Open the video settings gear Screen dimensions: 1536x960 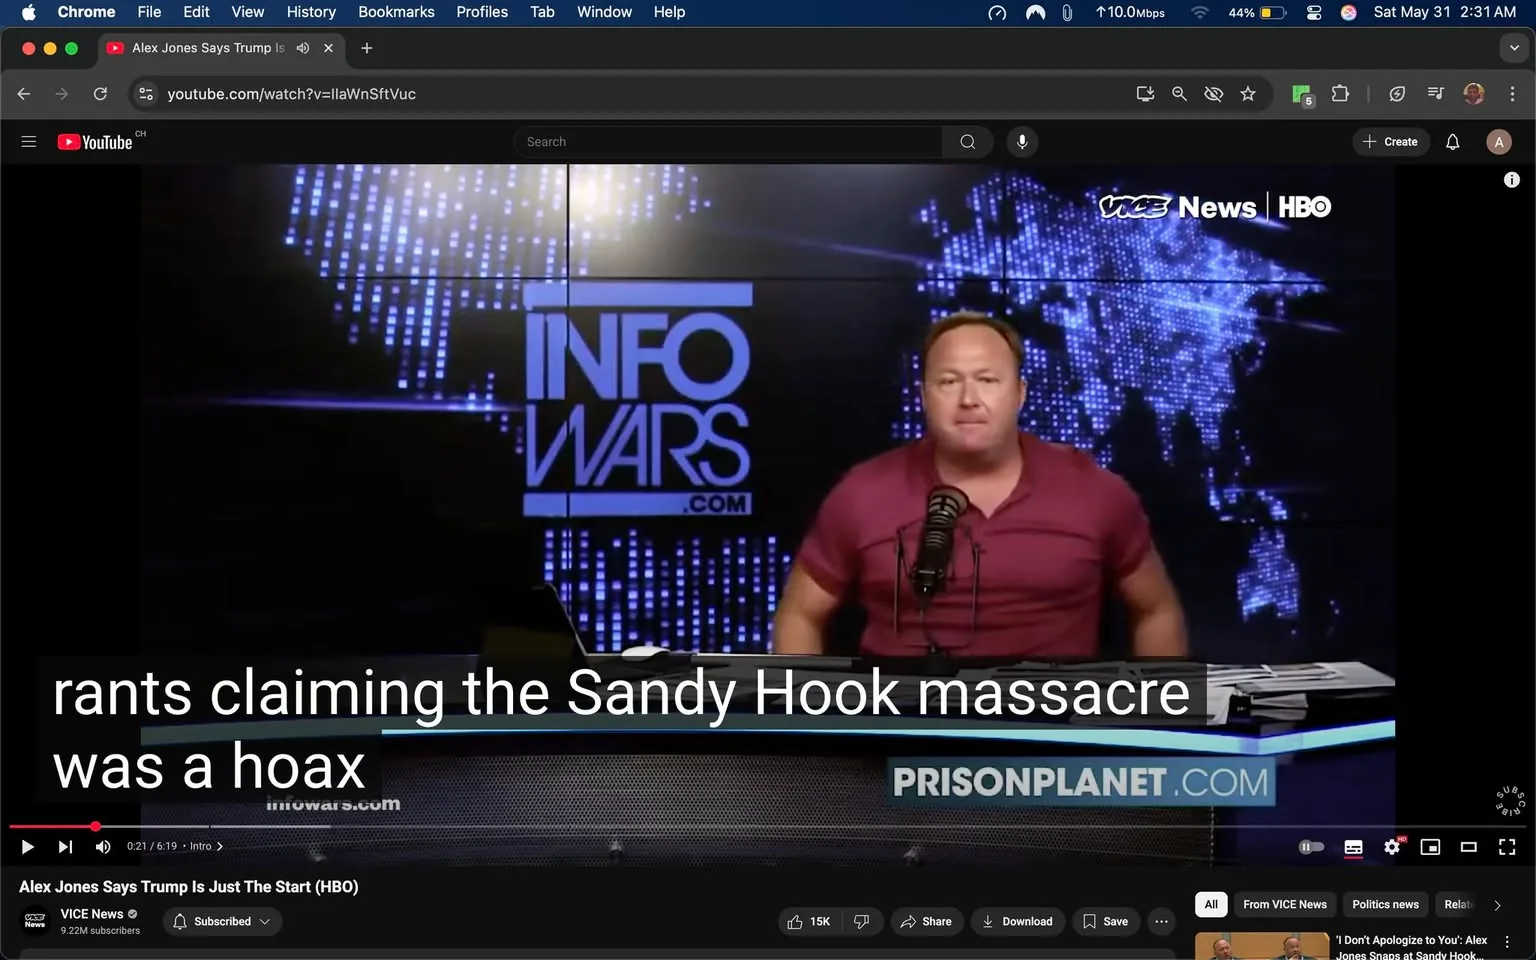pyautogui.click(x=1392, y=846)
